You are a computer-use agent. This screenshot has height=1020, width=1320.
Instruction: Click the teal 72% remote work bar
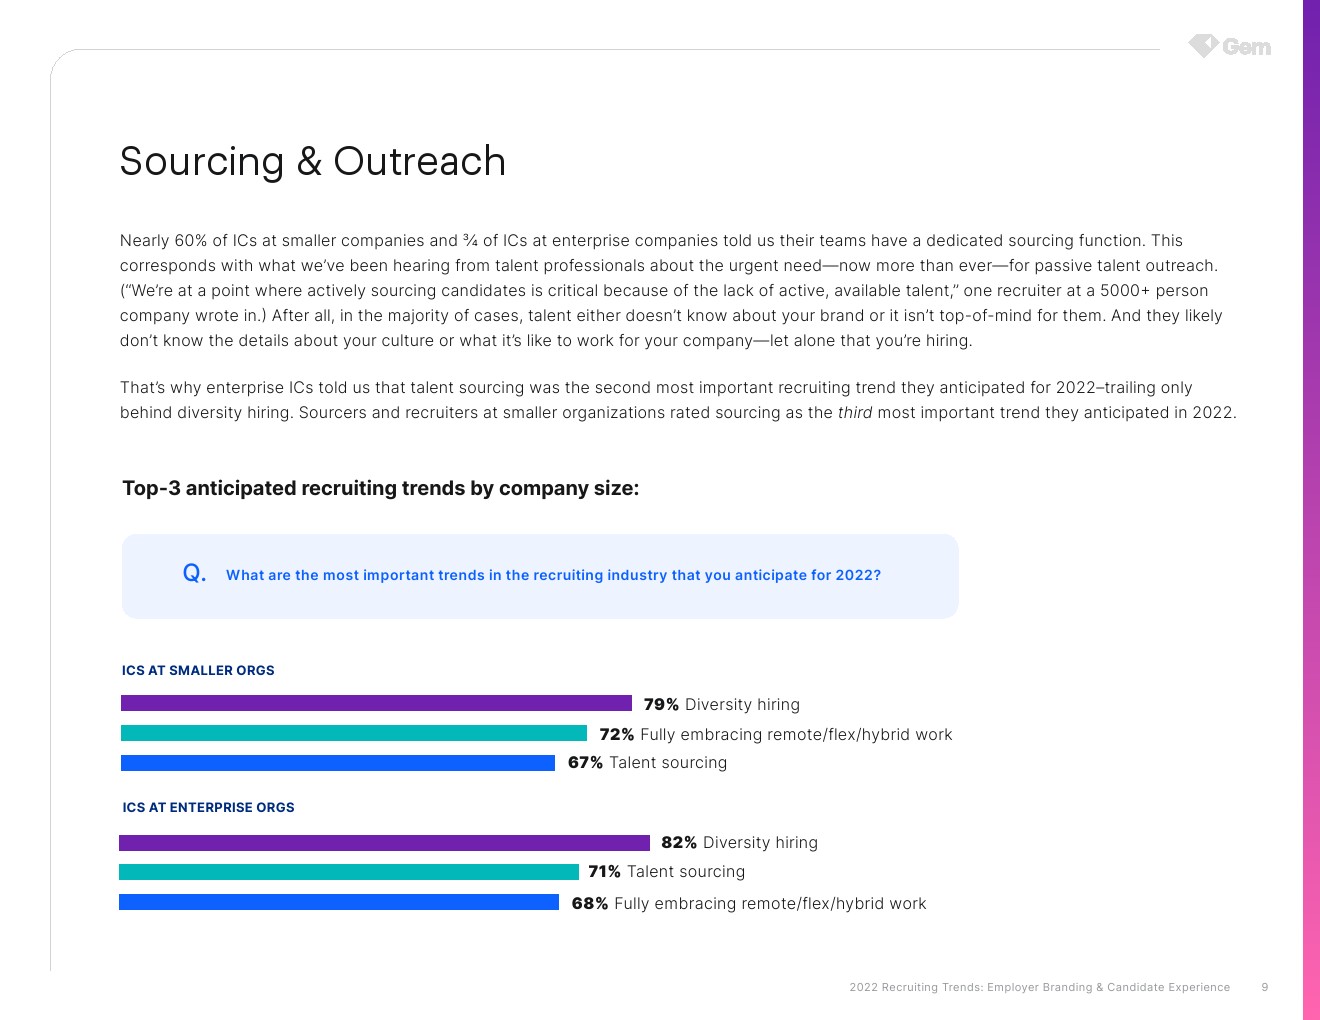point(354,733)
